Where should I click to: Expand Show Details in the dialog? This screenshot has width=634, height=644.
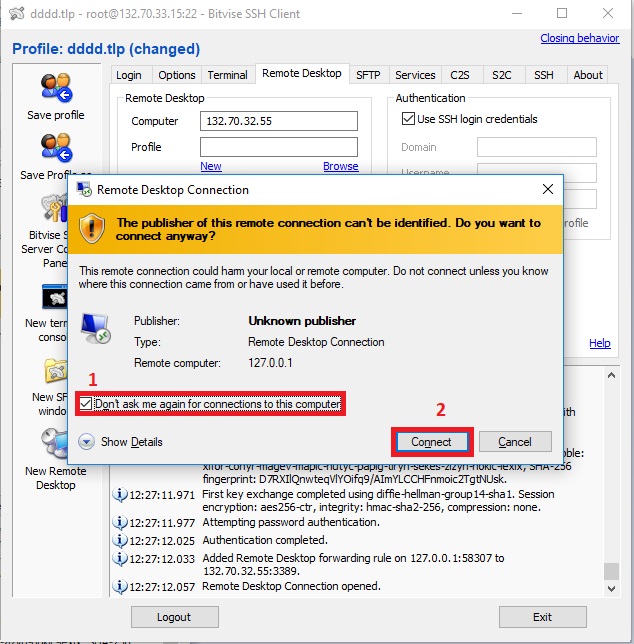[120, 442]
